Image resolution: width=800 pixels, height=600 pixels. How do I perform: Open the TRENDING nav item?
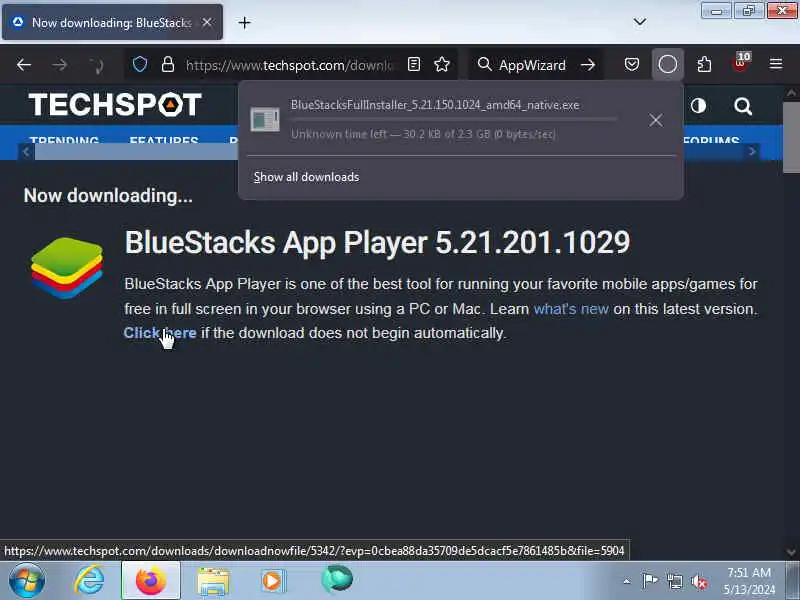[x=64, y=139]
